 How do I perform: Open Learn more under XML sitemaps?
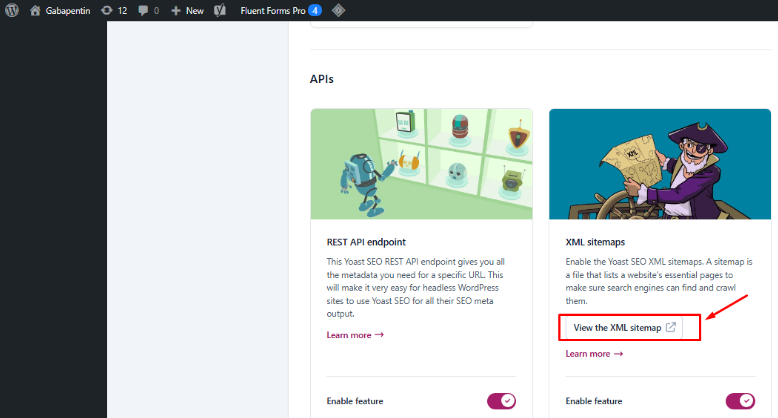tap(594, 353)
